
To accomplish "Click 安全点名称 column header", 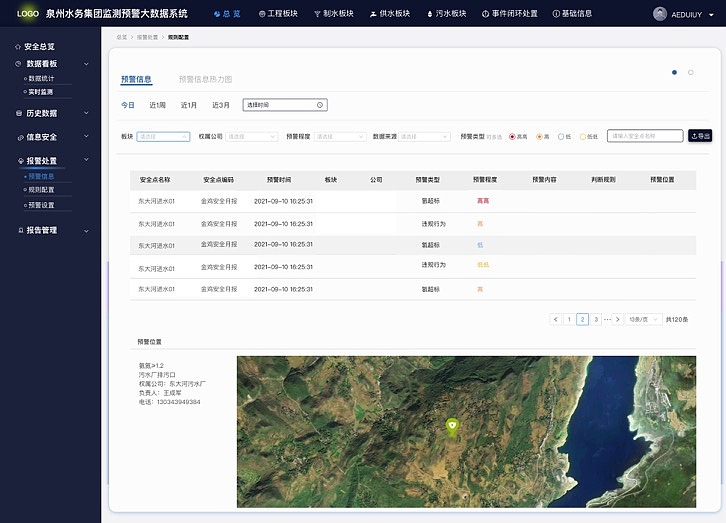I will coord(155,180).
